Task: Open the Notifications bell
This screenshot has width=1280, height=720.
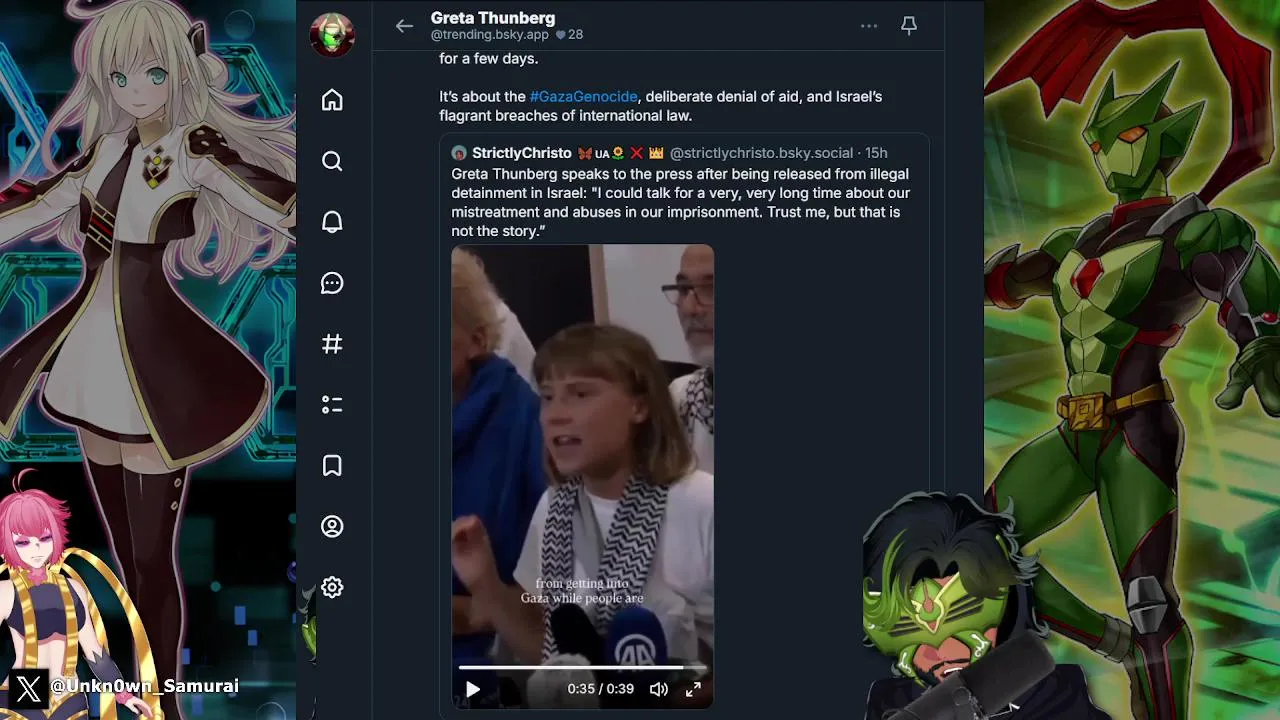Action: pos(332,222)
